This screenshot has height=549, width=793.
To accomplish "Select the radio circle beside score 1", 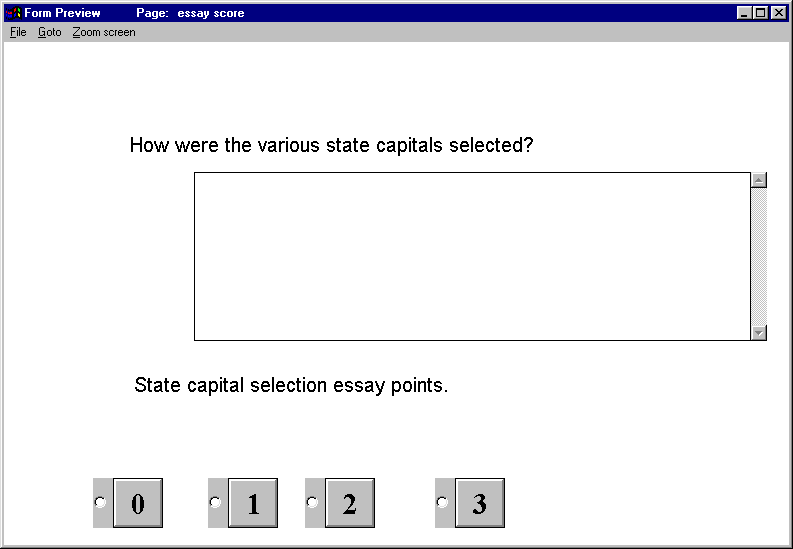I will tap(215, 502).
